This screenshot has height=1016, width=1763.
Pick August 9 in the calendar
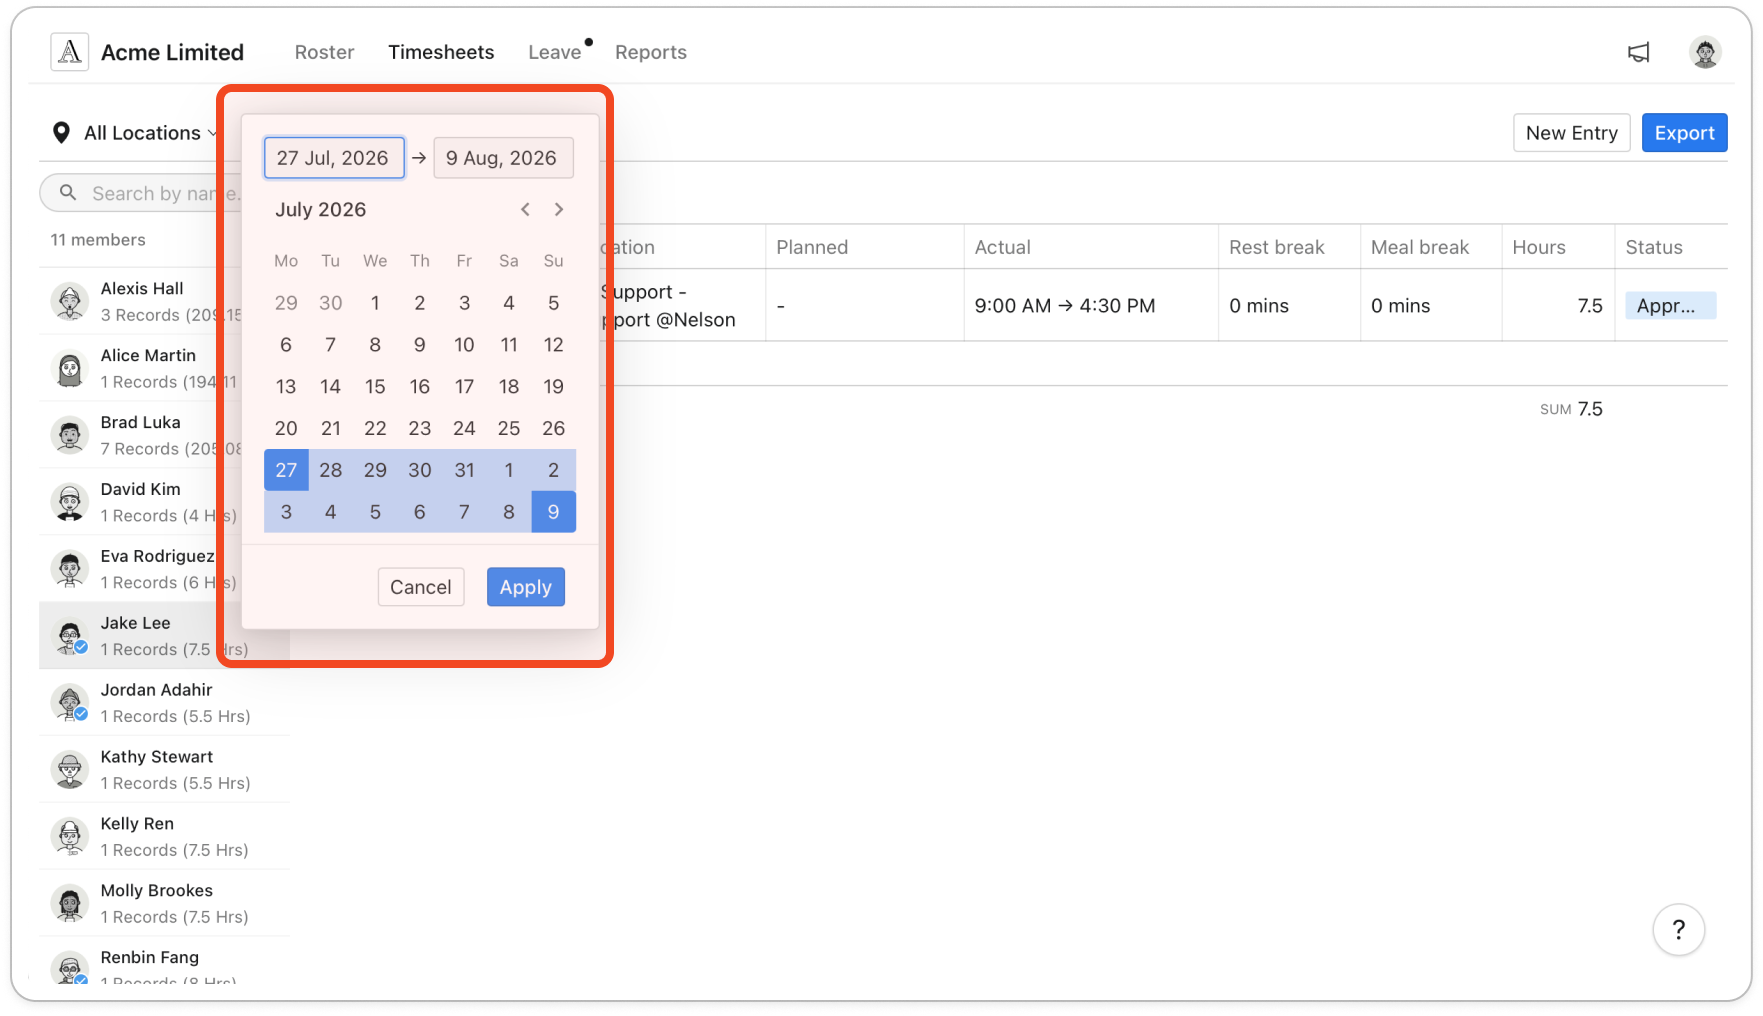point(553,512)
